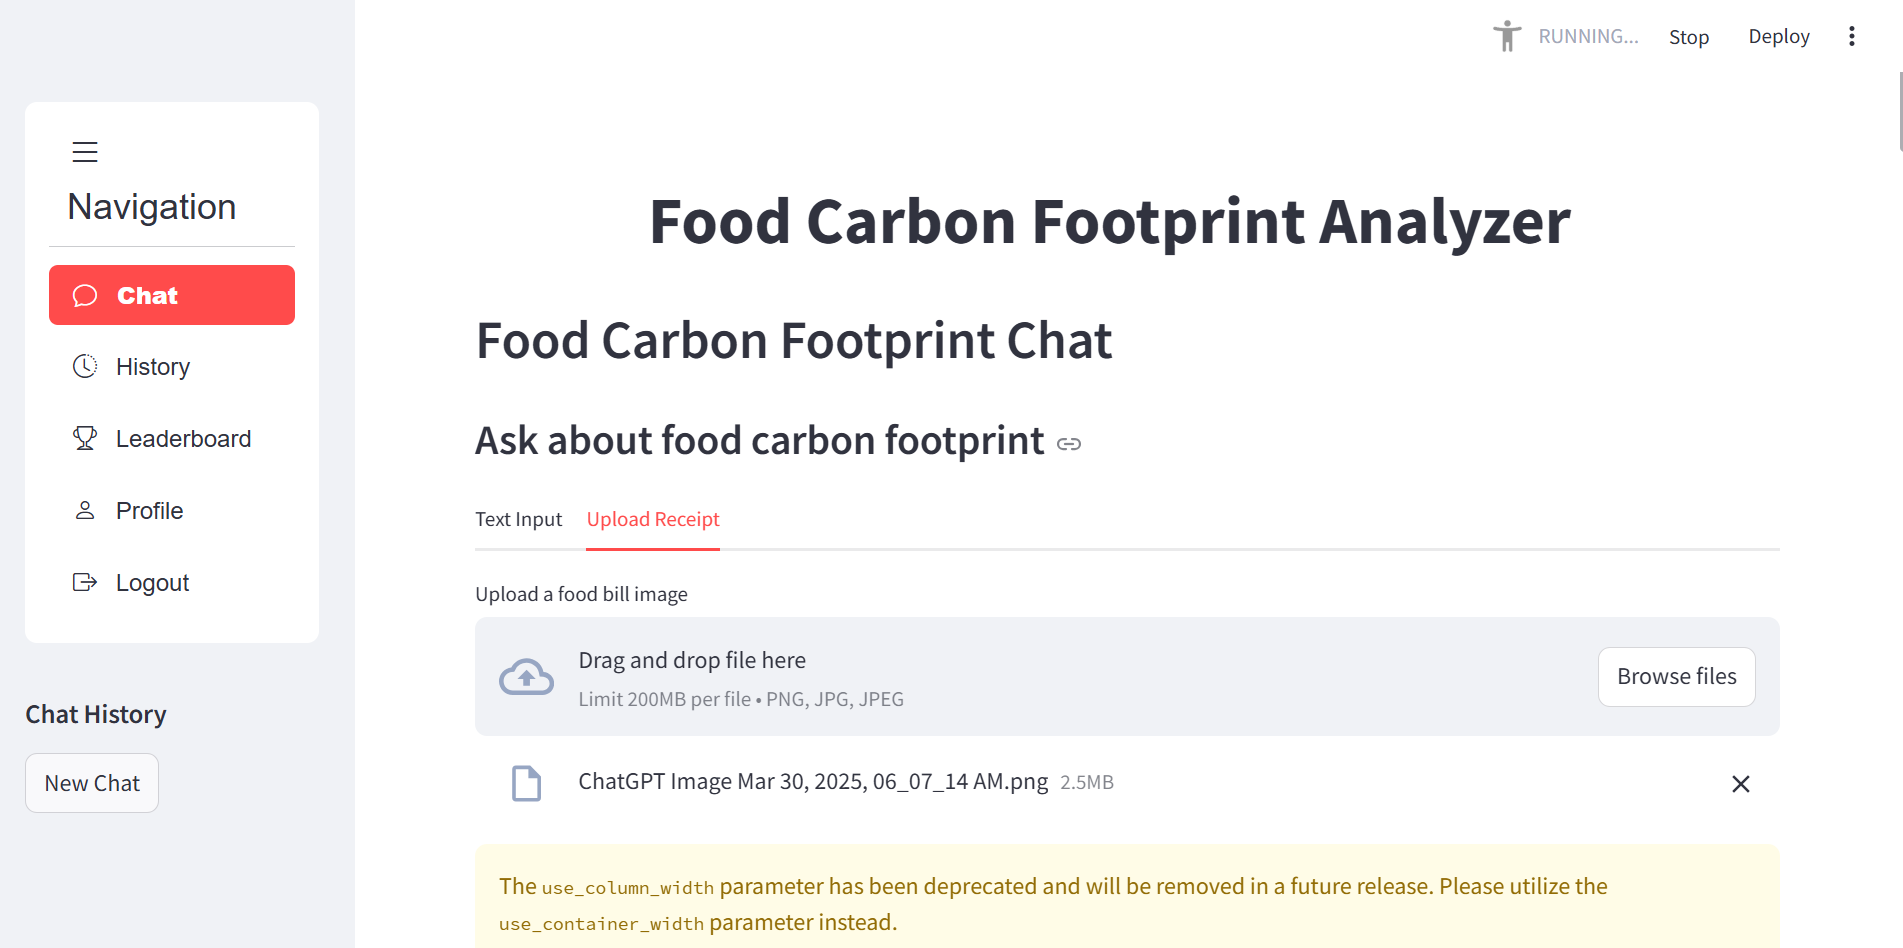
Task: Click the drag and drop upload area
Action: tap(1127, 677)
